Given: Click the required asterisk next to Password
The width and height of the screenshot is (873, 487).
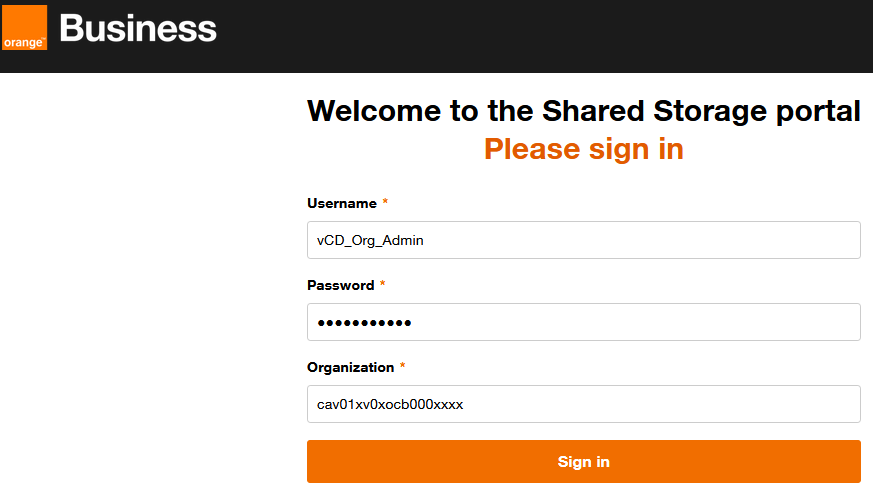Looking at the screenshot, I should (383, 285).
